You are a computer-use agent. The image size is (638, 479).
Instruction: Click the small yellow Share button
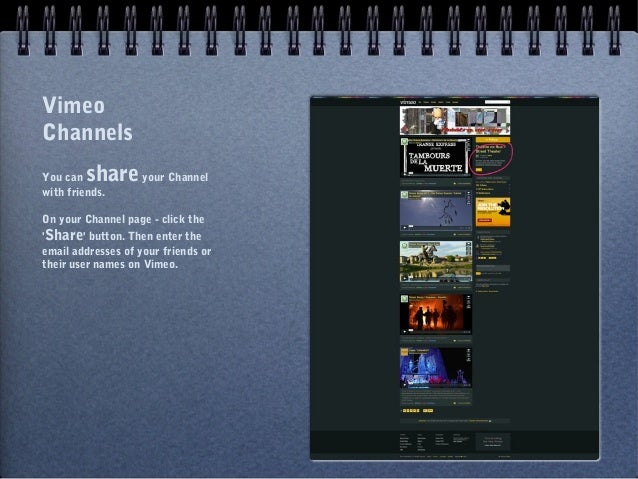479,170
